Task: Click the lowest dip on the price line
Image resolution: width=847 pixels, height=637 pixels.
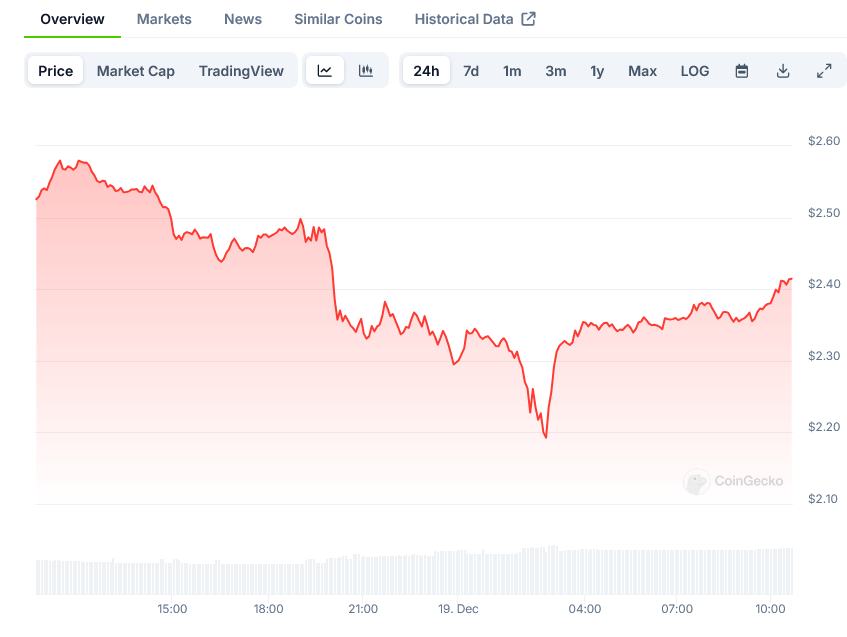Action: (x=546, y=437)
